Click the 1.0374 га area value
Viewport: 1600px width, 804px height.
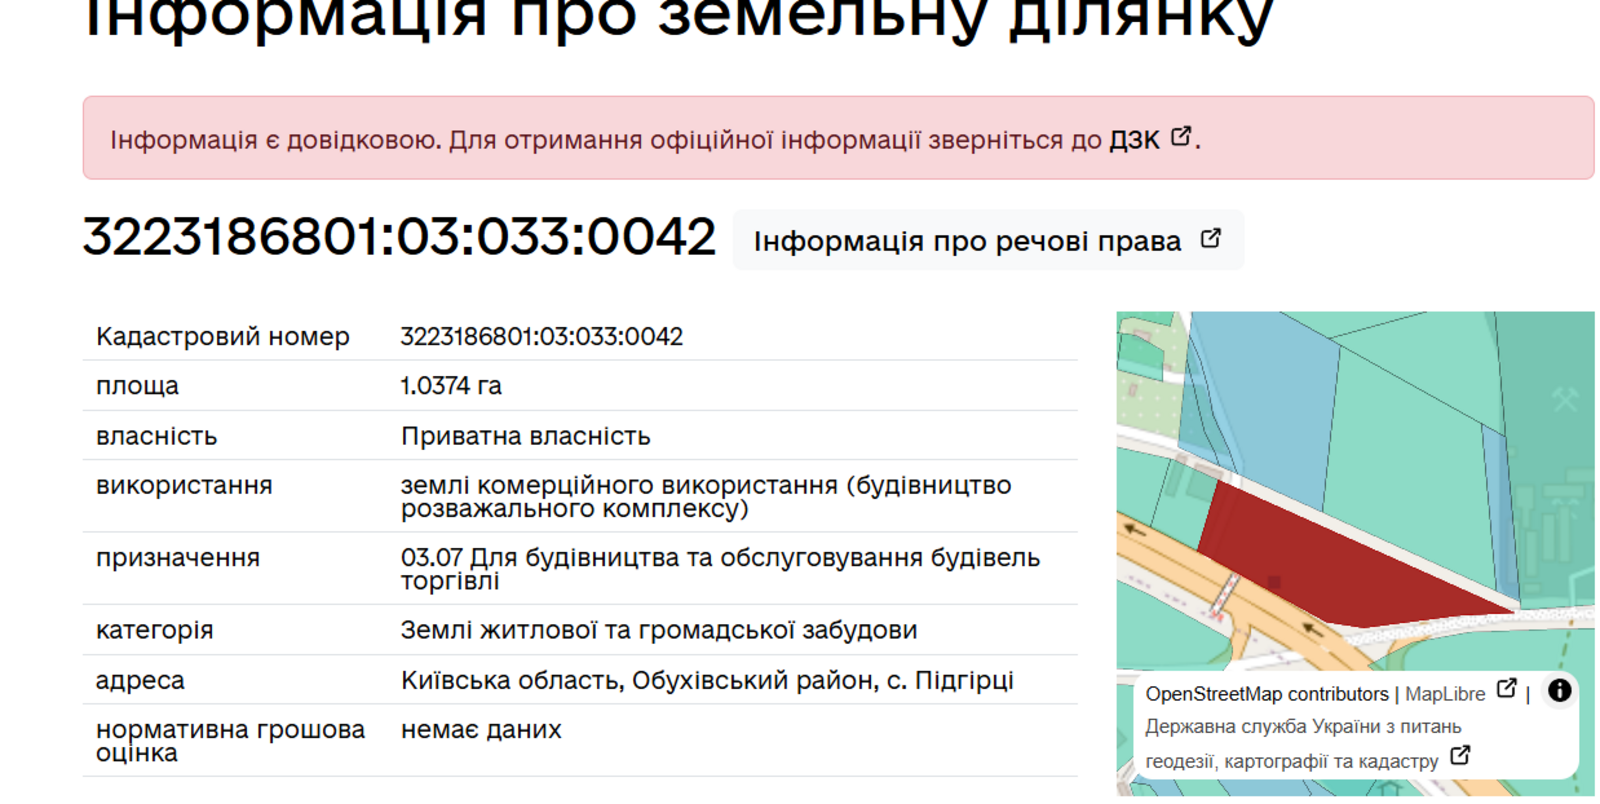pyautogui.click(x=451, y=386)
